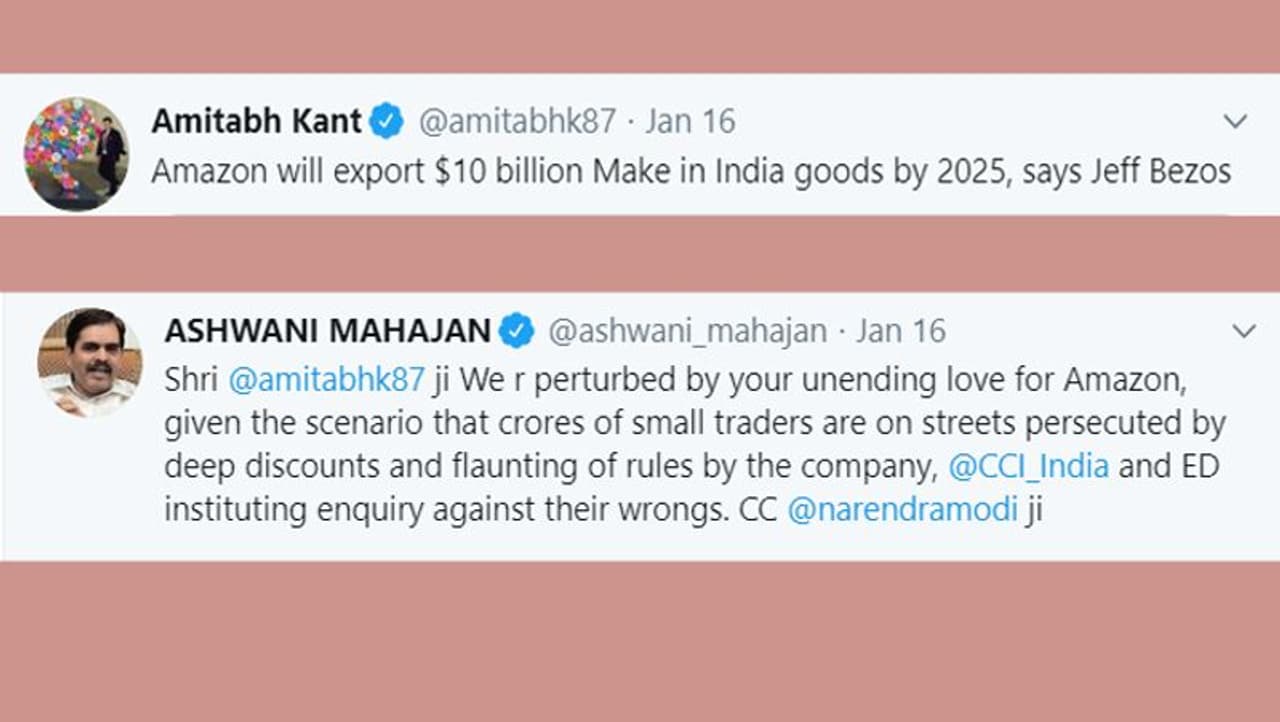The width and height of the screenshot is (1280, 722).
Task: Click Ashwani Mahajan's verified badge icon
Action: pyautogui.click(x=516, y=331)
